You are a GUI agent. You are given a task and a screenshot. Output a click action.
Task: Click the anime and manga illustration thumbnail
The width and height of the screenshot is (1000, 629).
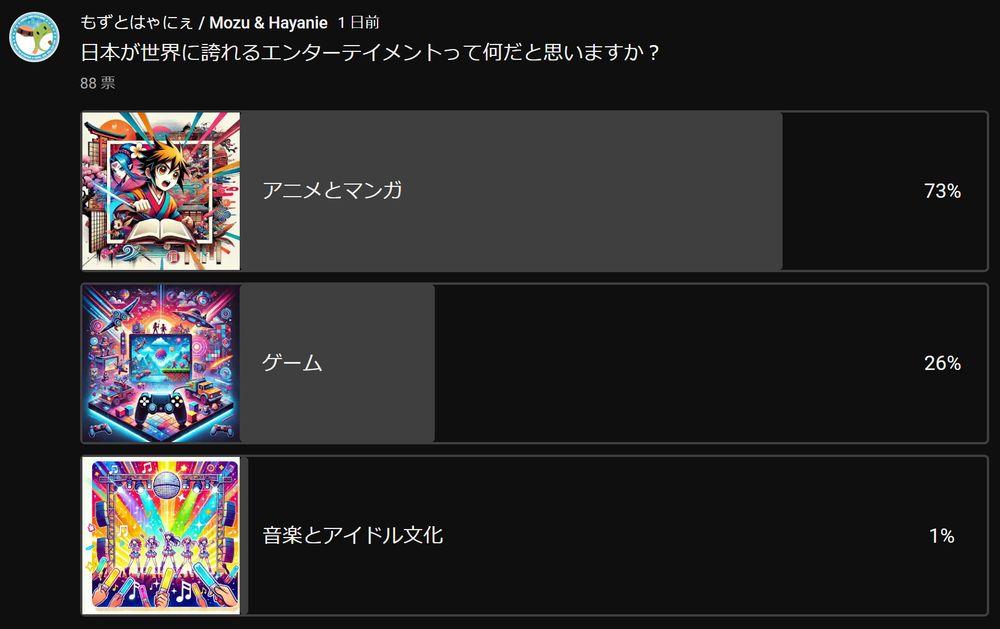[161, 191]
